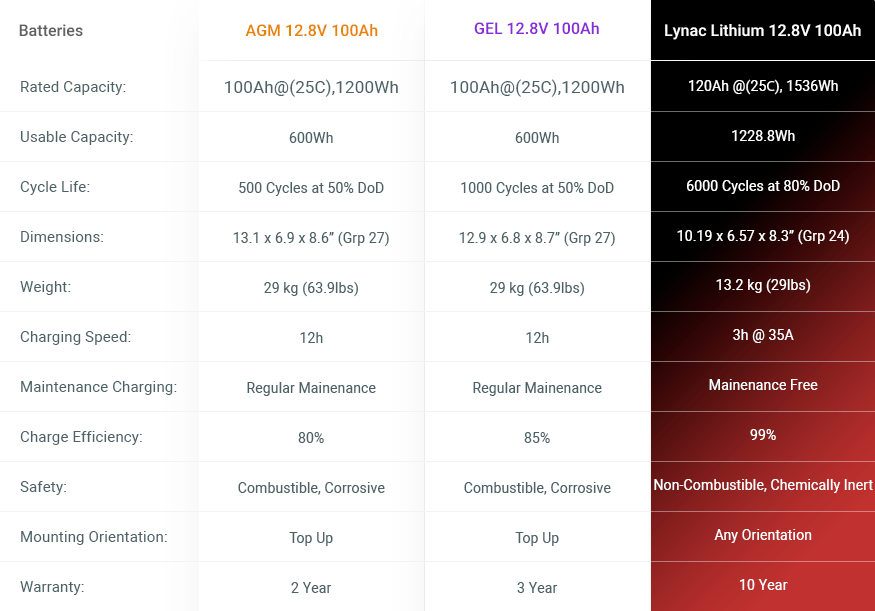
Task: Click the Non-Combustible, Chemically Inert cell
Action: (763, 485)
